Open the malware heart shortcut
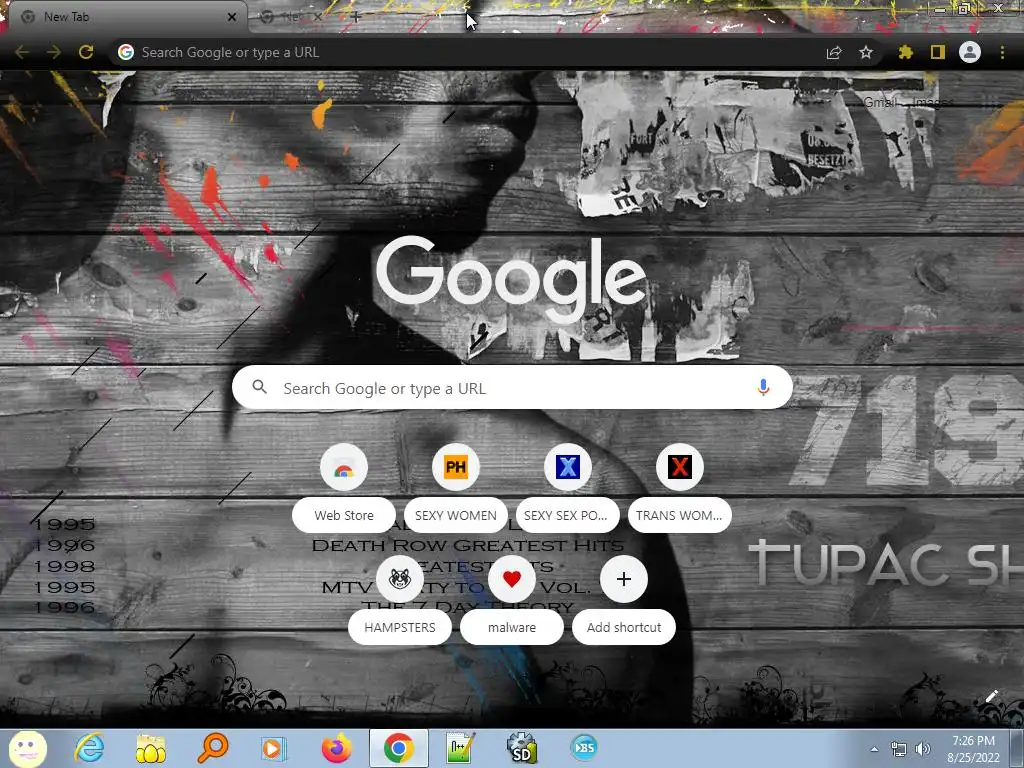 point(512,600)
